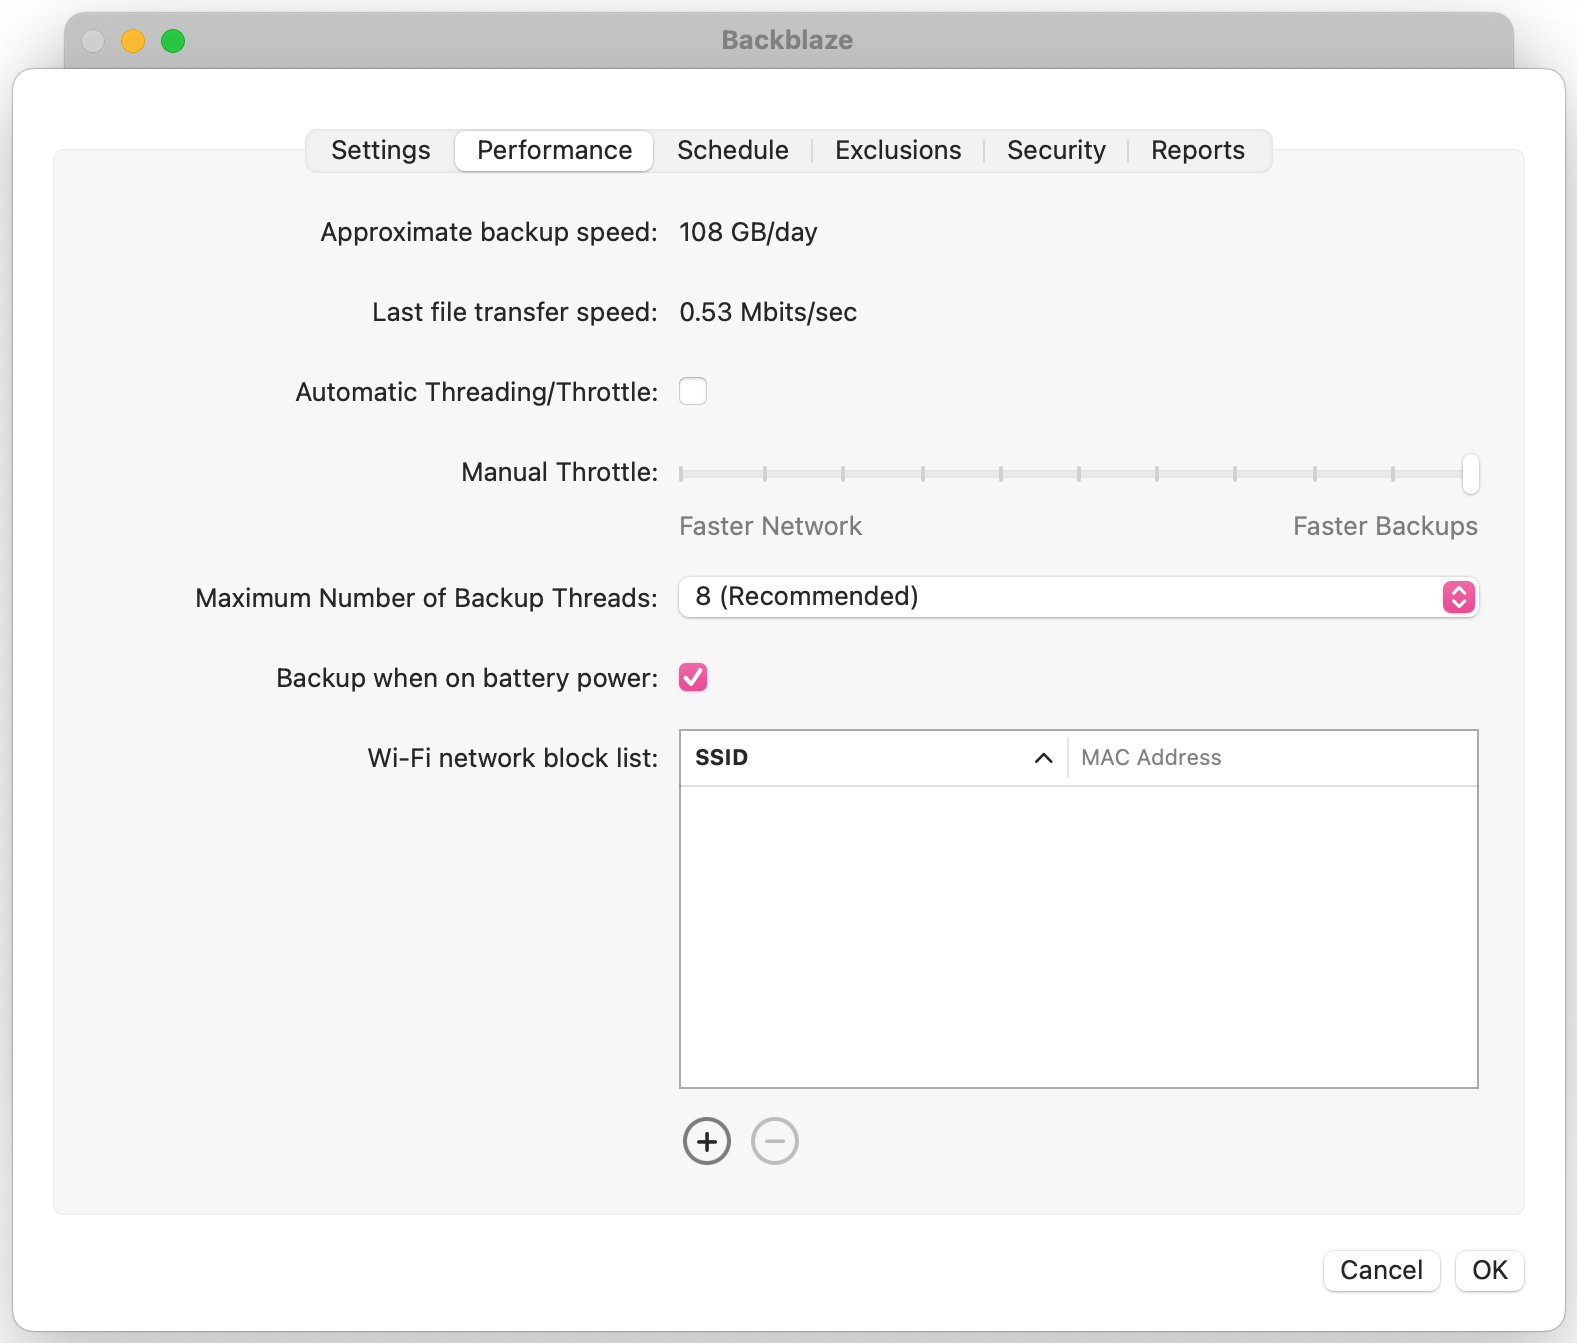Open the Security tab
The height and width of the screenshot is (1343, 1577).
(1056, 150)
